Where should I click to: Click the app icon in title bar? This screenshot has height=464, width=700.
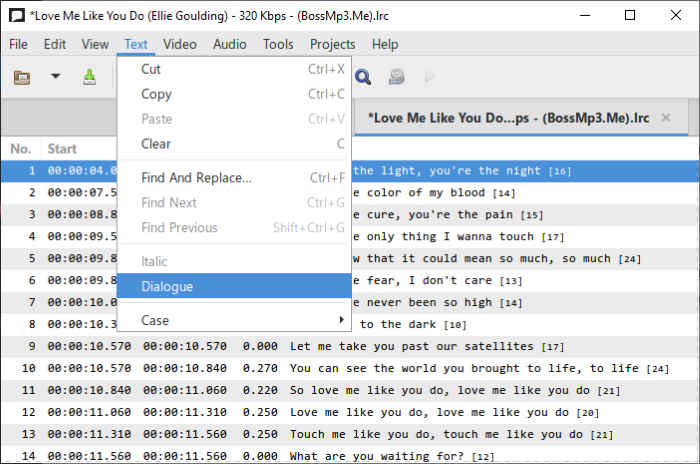click(17, 16)
